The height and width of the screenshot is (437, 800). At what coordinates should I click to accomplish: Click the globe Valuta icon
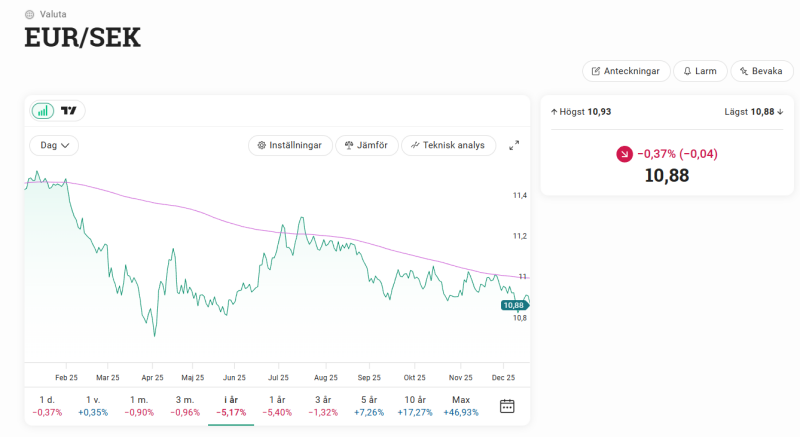pos(29,15)
